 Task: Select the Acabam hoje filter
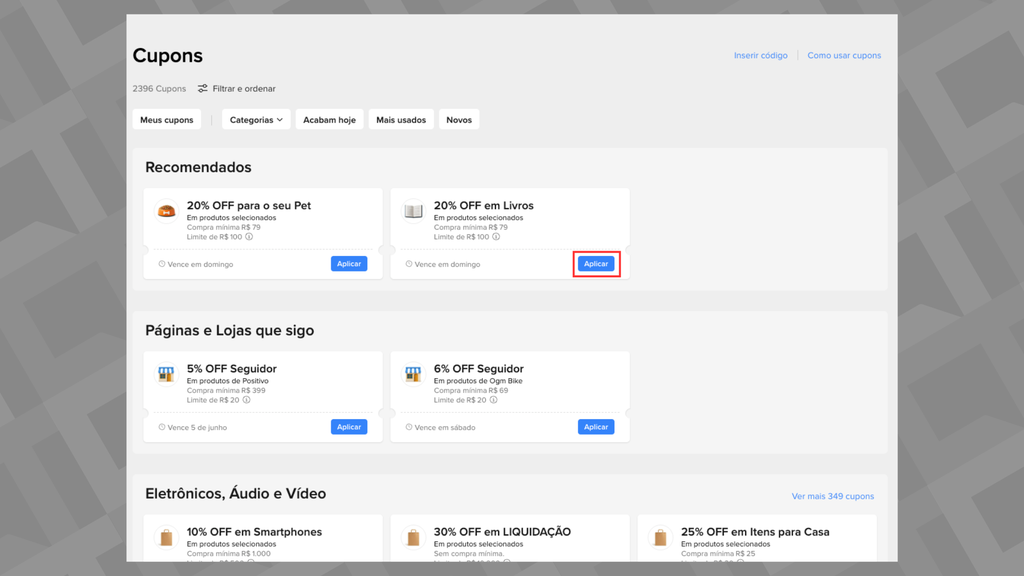[329, 120]
